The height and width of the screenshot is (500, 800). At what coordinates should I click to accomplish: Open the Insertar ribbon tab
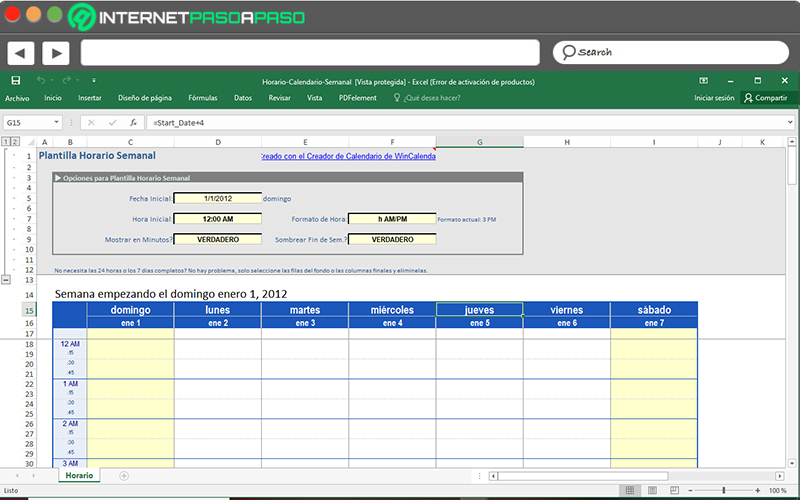[90, 98]
